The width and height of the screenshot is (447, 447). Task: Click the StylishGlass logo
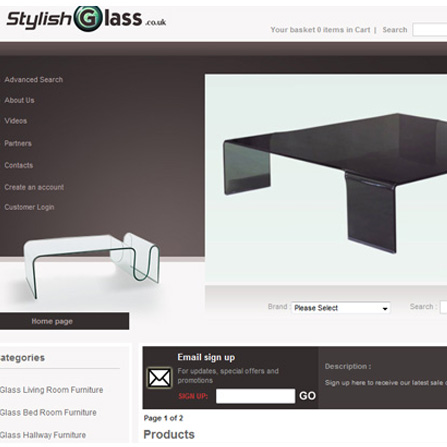pos(86,19)
